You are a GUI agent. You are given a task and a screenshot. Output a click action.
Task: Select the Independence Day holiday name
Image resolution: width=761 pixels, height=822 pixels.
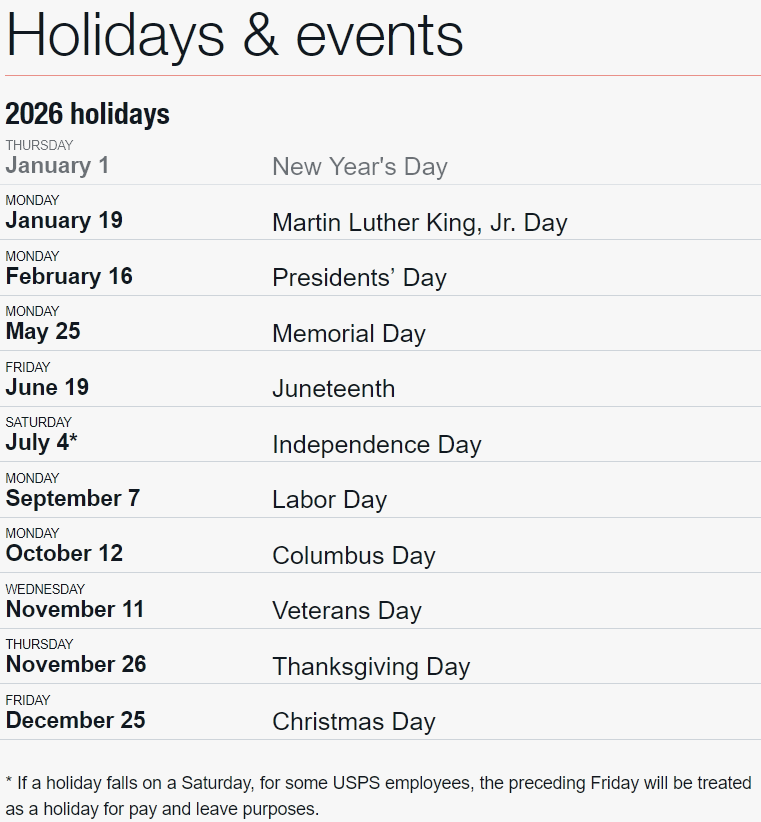pyautogui.click(x=377, y=445)
